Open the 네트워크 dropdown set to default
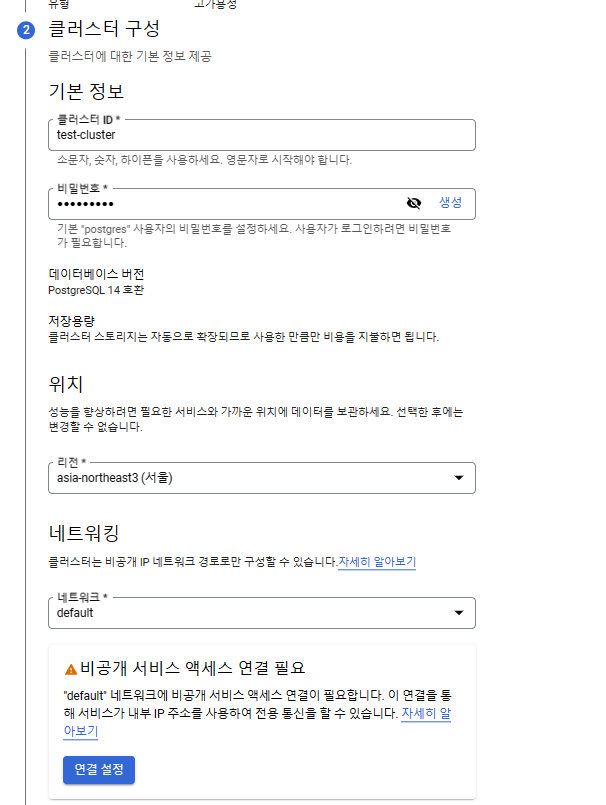The width and height of the screenshot is (606, 805). (x=250, y=612)
